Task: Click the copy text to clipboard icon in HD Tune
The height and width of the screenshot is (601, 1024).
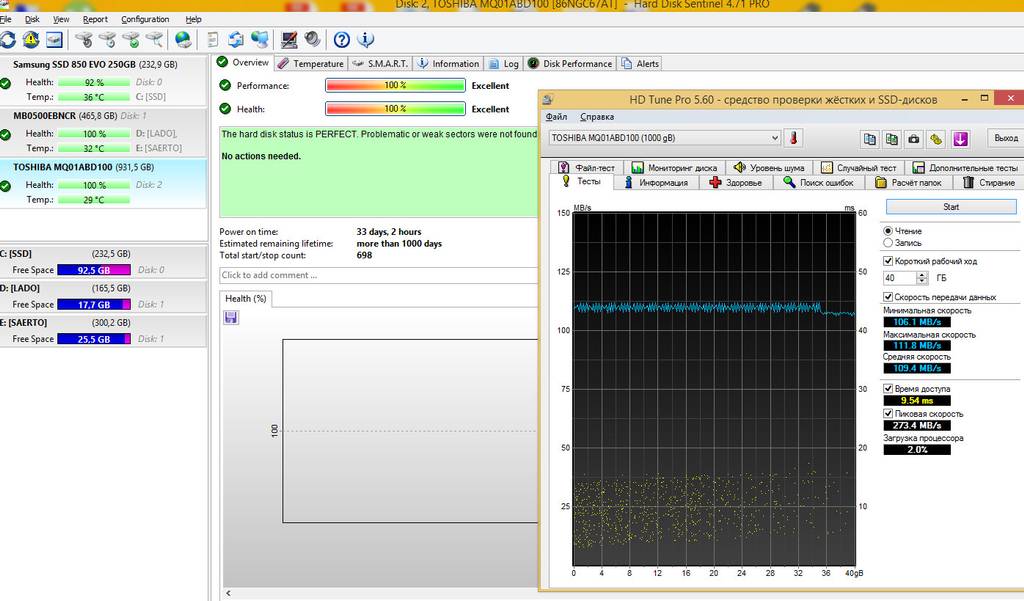Action: (870, 138)
